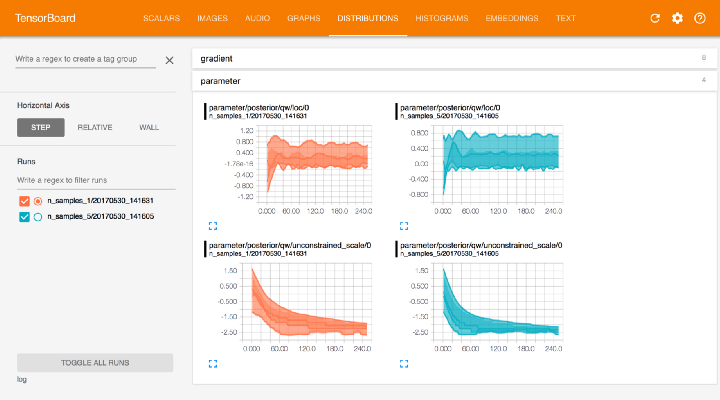
Task: Open the Scalars tab
Action: [162, 18]
